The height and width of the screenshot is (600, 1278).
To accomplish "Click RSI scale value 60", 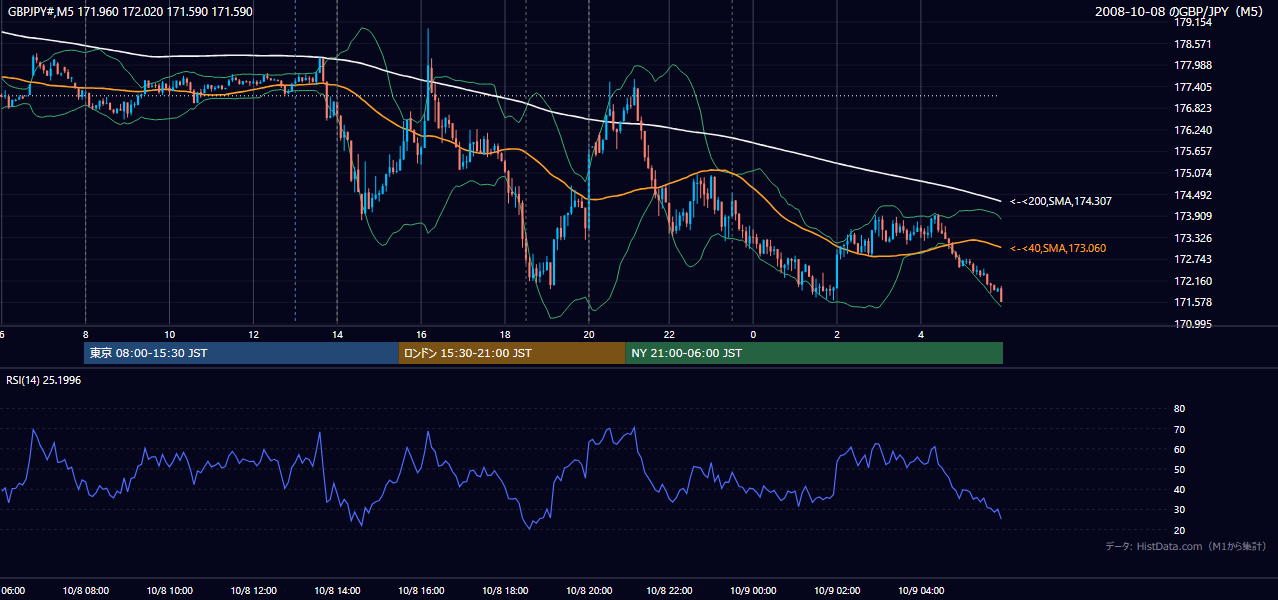I will click(x=1179, y=449).
